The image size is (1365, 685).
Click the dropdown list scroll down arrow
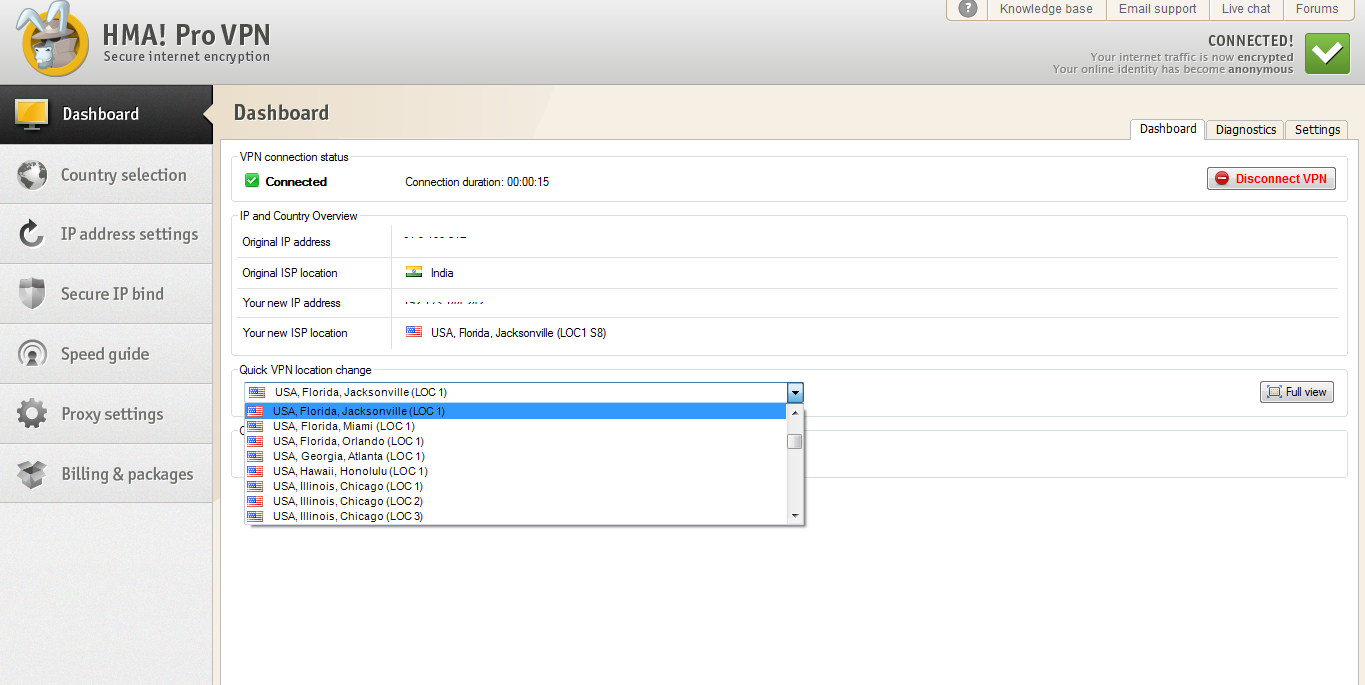click(795, 516)
